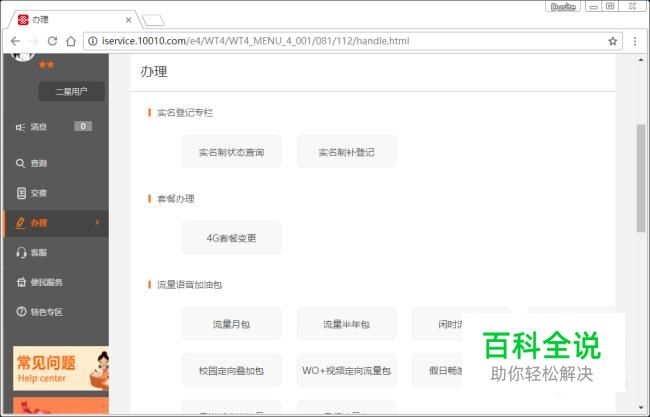The image size is (650, 417).
Task: Open the 常见问题 Help center banner
Action: 61,369
